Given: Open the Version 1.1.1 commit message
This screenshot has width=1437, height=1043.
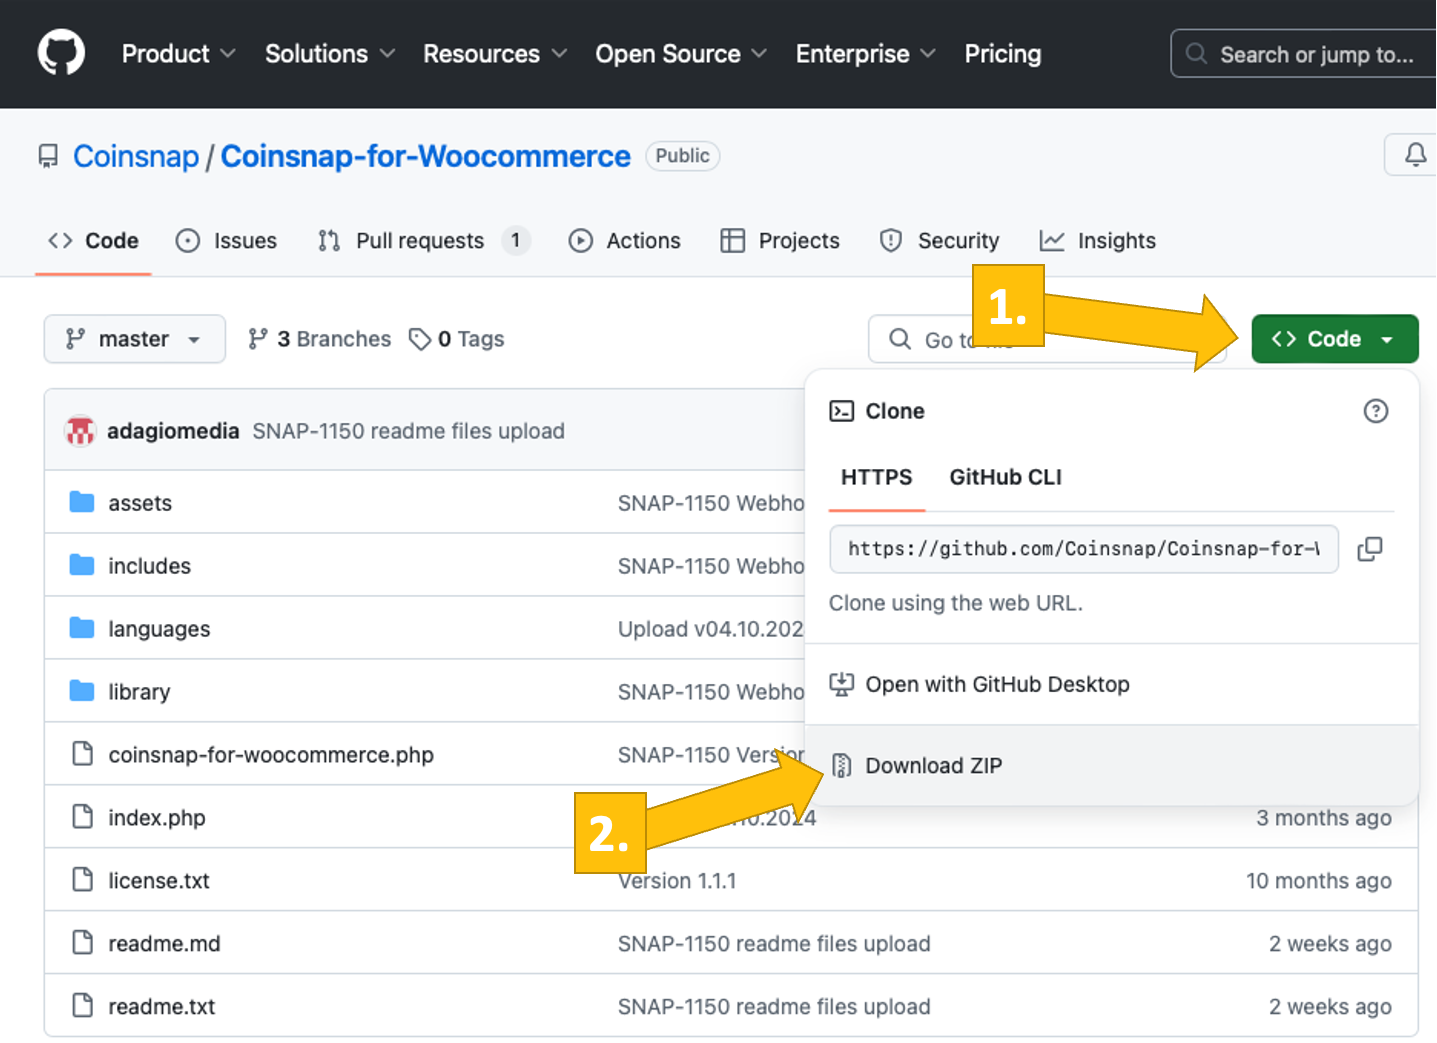Looking at the screenshot, I should point(677,881).
